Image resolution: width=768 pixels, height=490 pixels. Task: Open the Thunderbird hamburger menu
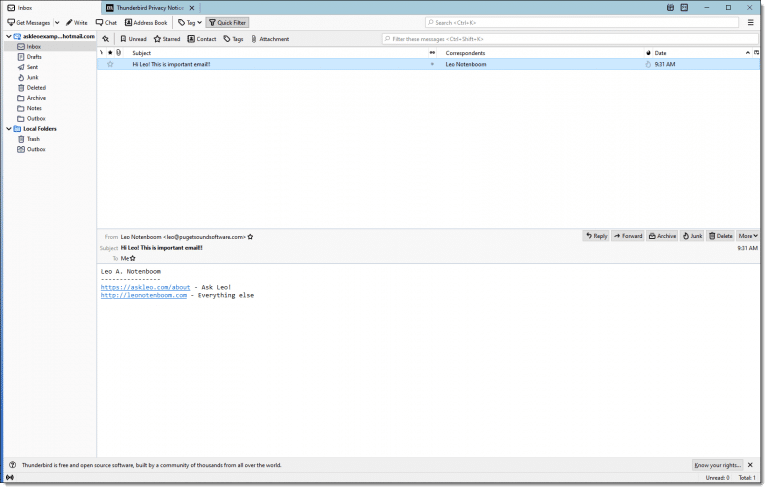(x=750, y=23)
